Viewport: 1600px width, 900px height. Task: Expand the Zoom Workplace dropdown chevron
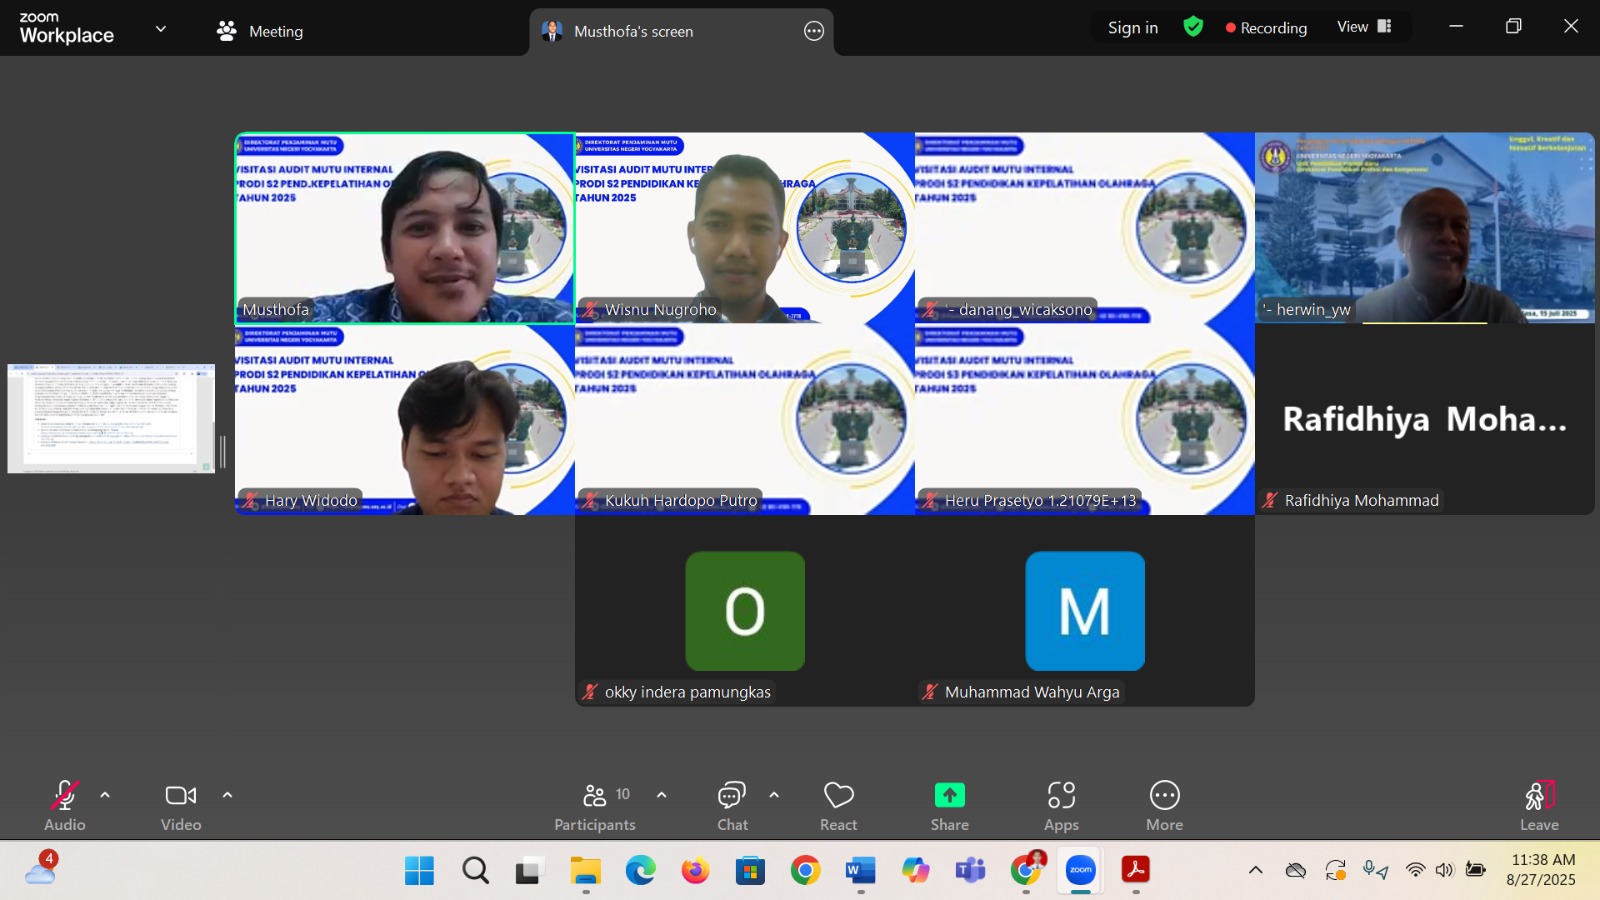tap(161, 29)
